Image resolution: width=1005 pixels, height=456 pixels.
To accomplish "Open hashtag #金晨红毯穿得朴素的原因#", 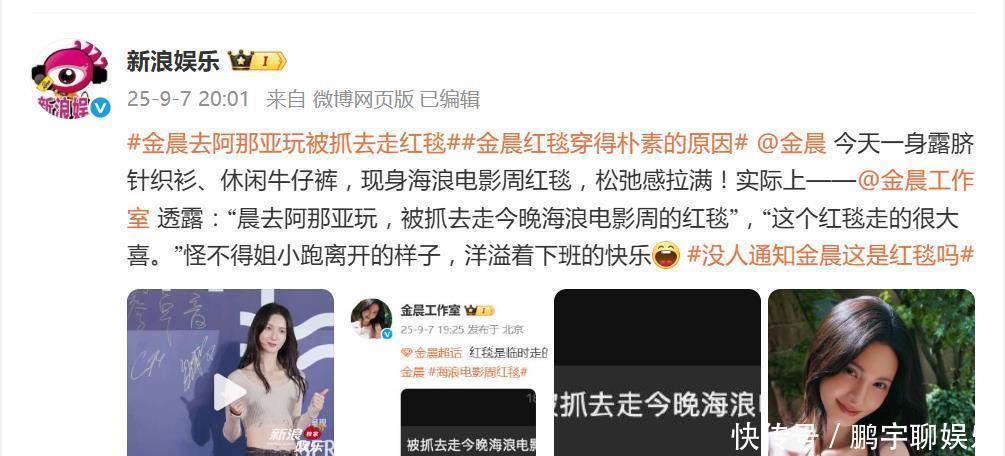I will 597,144.
